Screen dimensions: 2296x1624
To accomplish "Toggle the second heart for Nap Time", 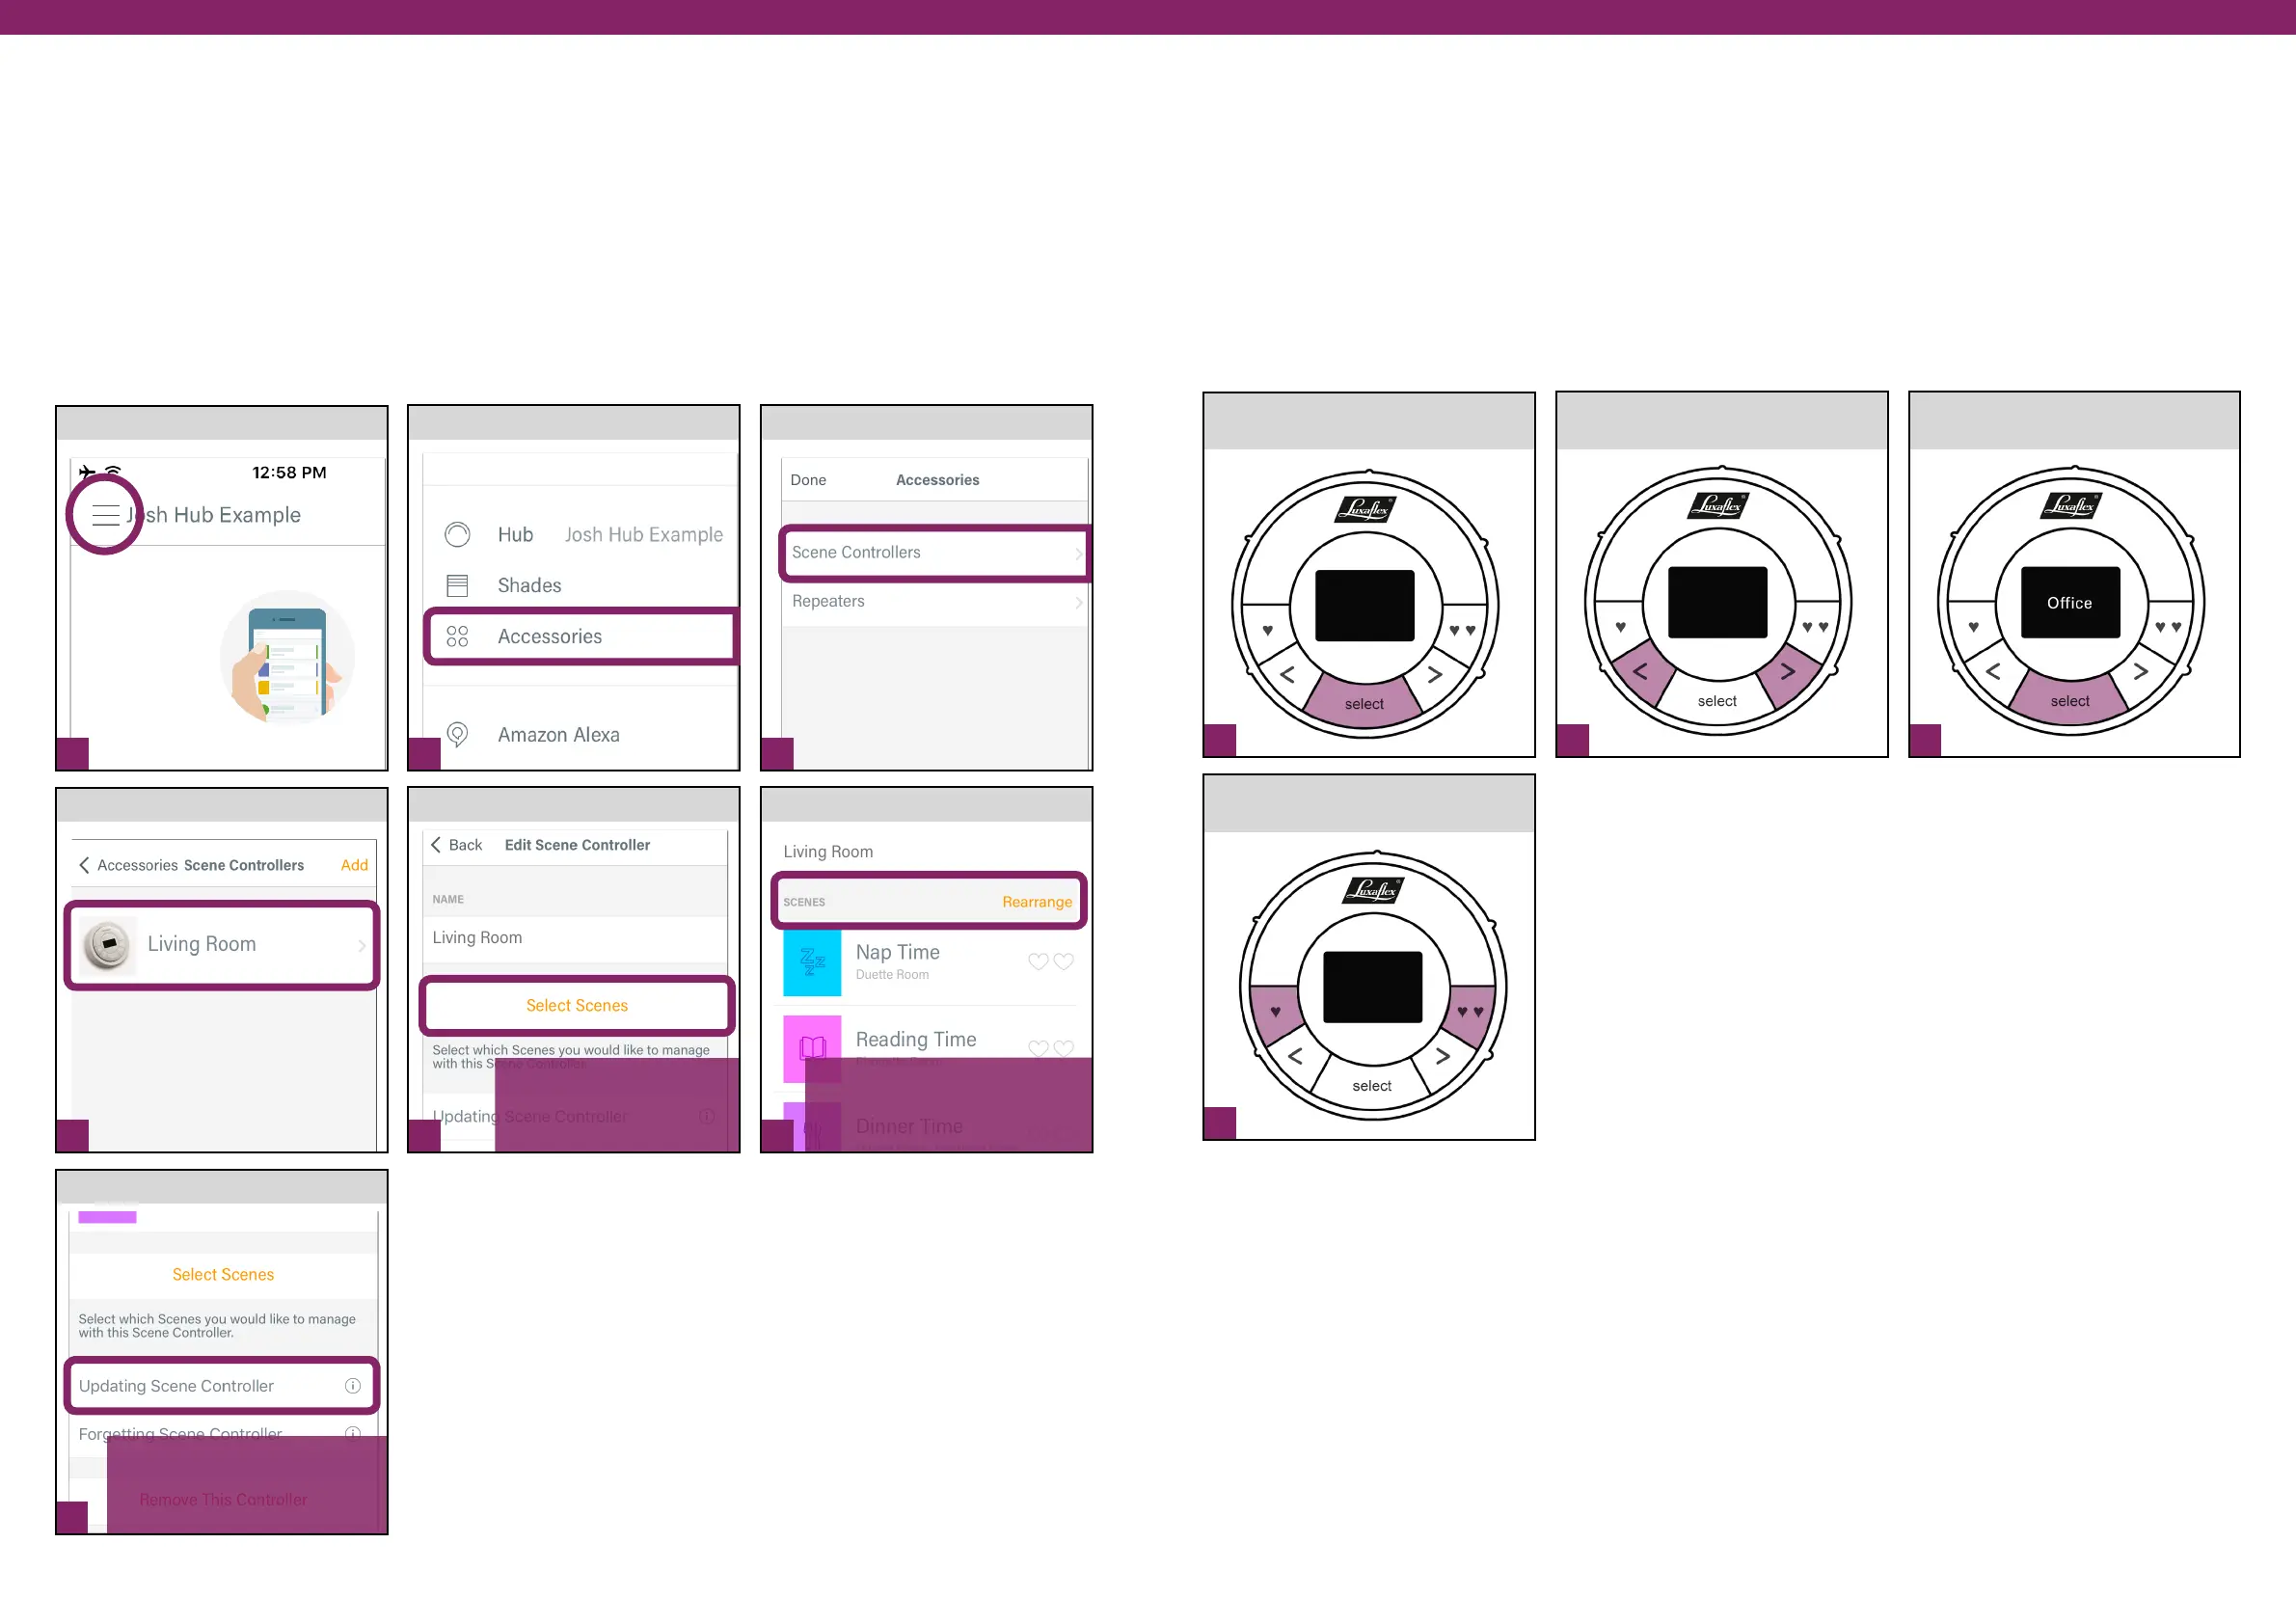I will (x=1064, y=961).
